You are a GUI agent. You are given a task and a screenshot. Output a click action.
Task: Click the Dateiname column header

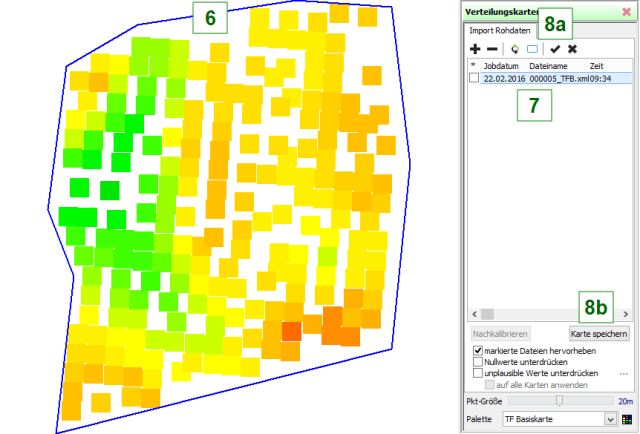click(548, 65)
